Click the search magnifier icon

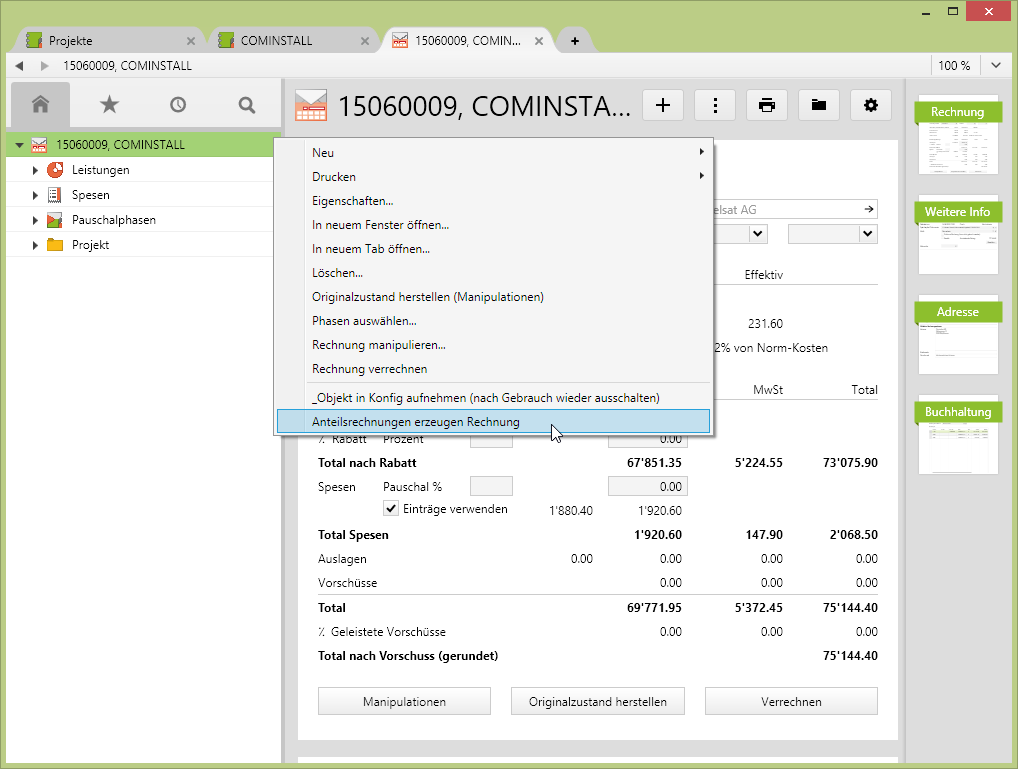tap(247, 105)
